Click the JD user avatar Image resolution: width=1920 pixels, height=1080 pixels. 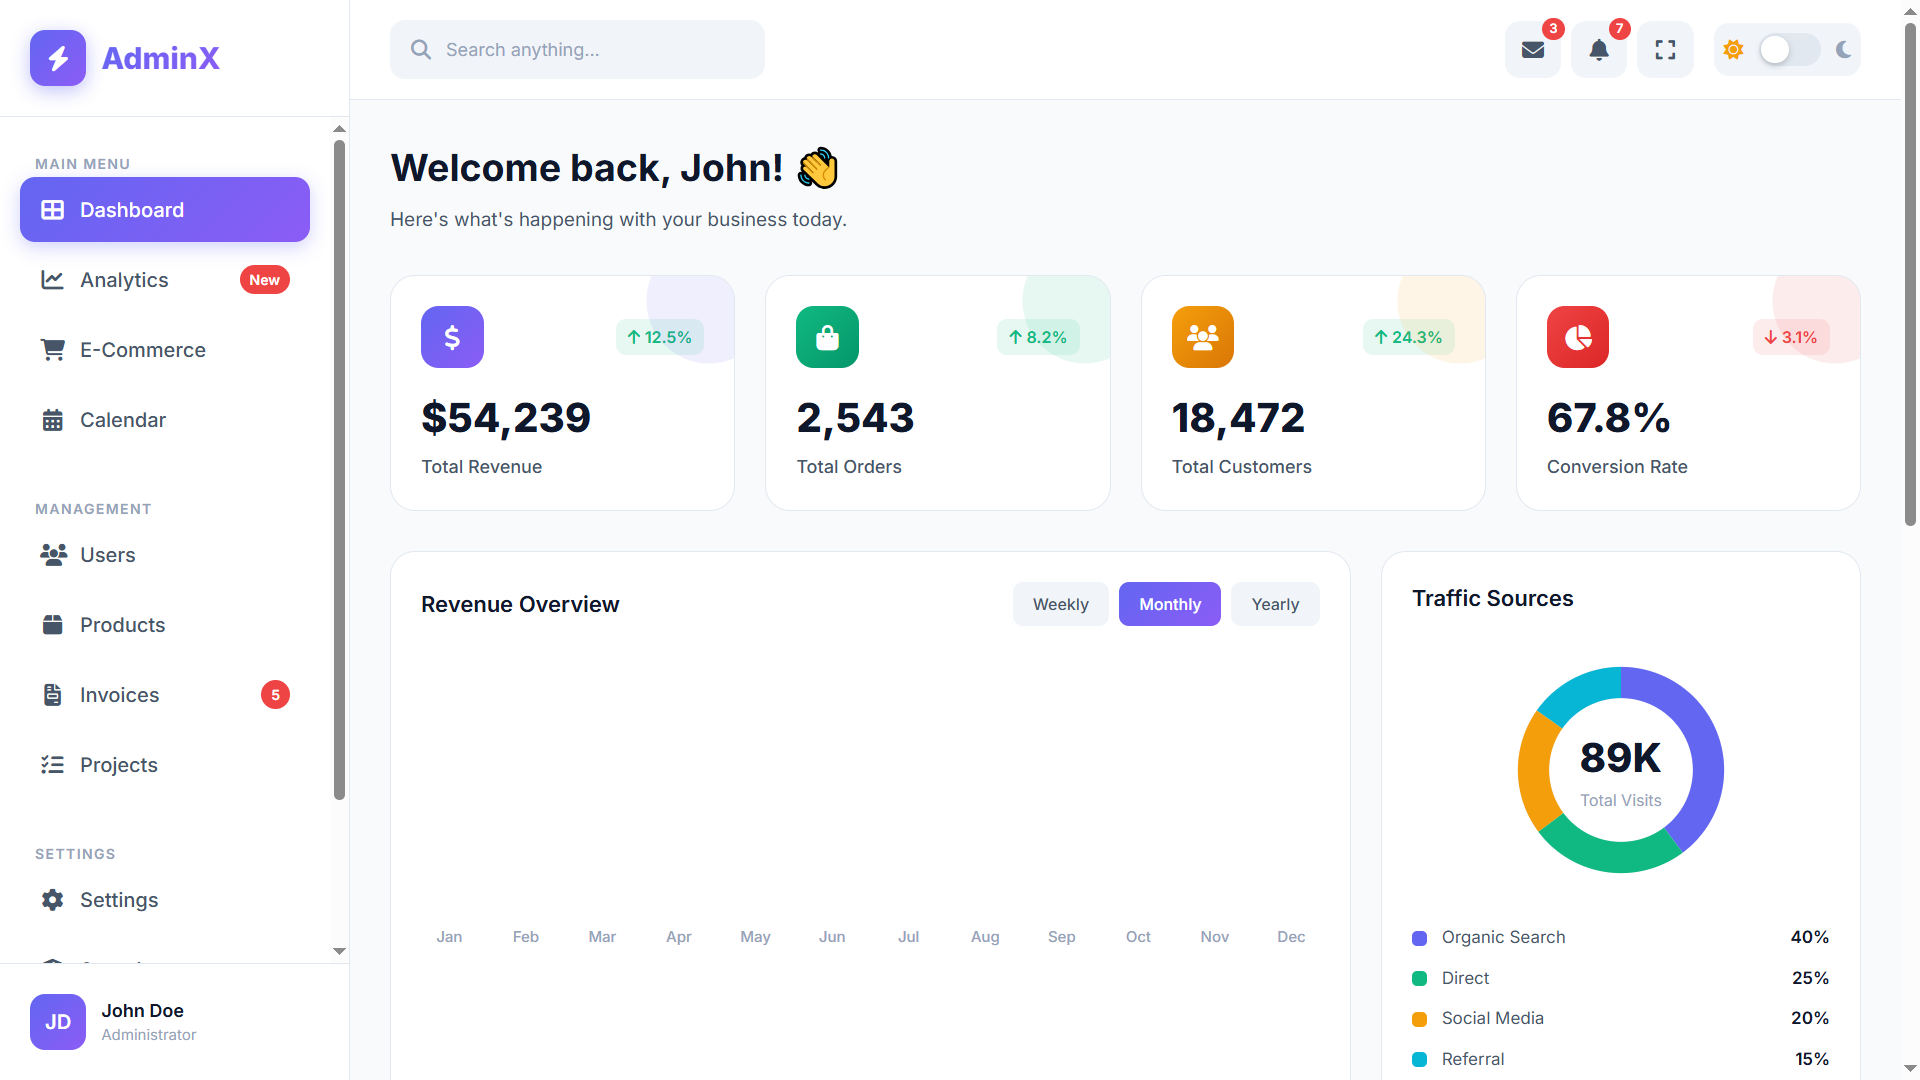point(58,1022)
